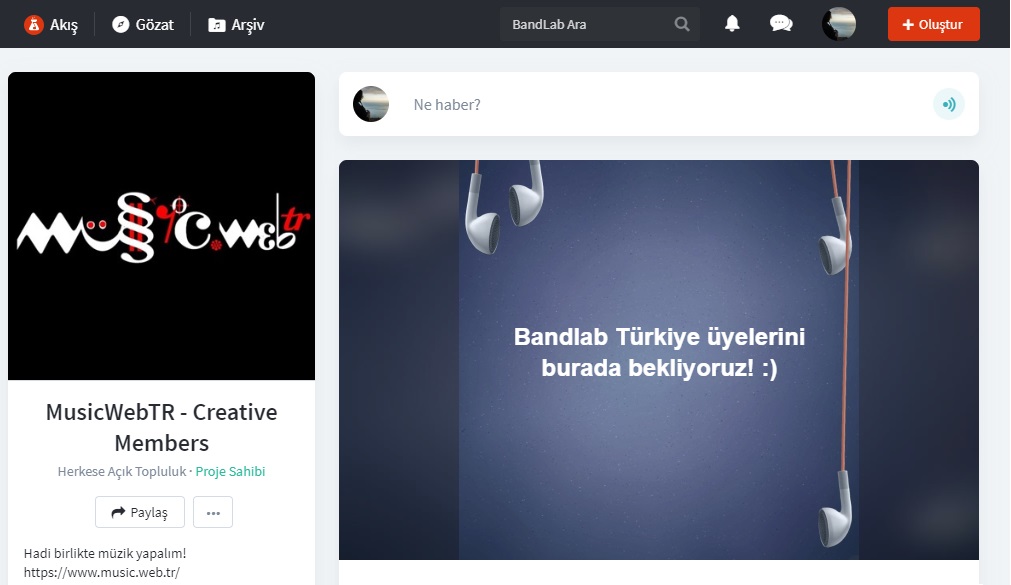This screenshot has width=1011, height=585.
Task: Click the Hadi birlikte müzik yapalım! text
Action: (105, 553)
